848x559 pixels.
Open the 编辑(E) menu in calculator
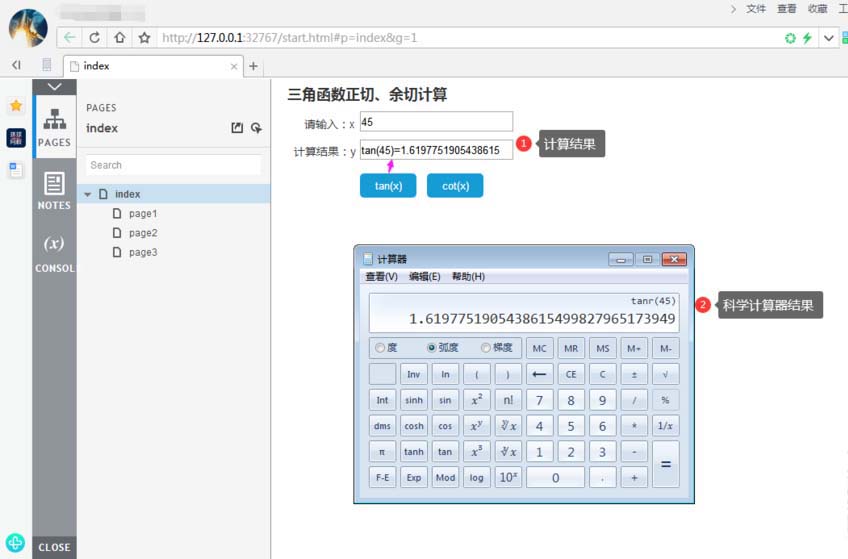pyautogui.click(x=425, y=277)
